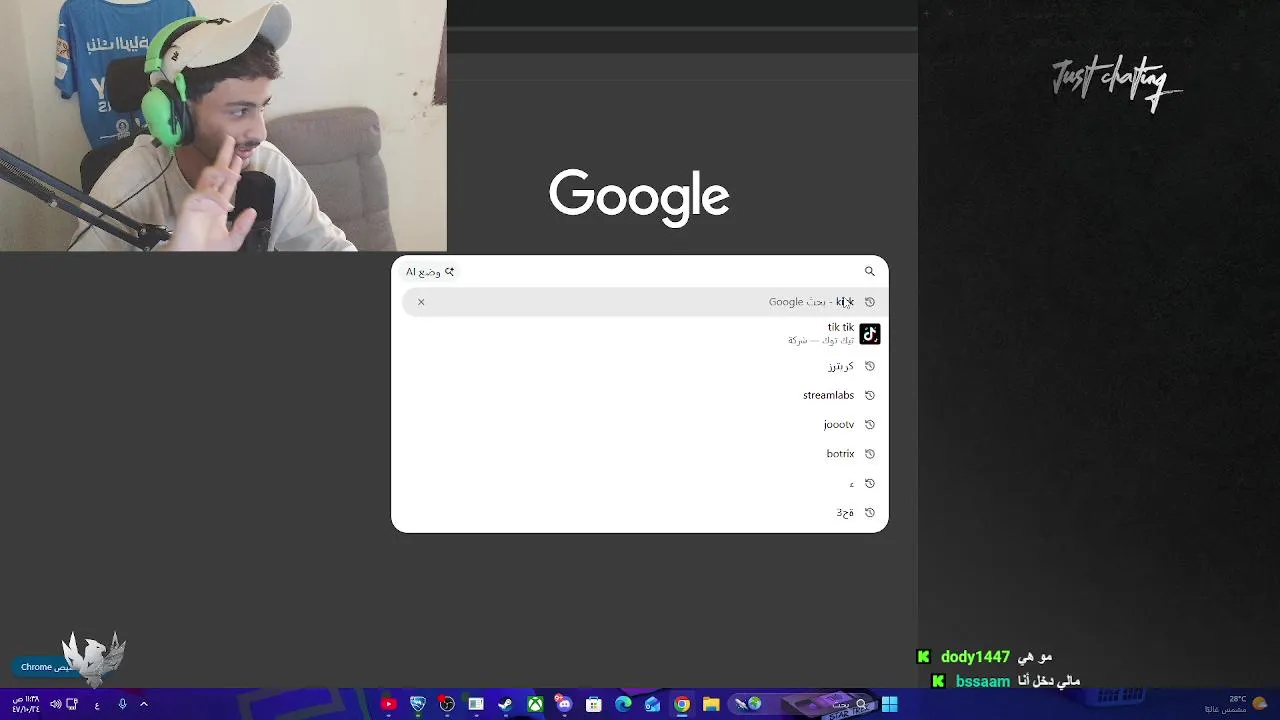Click history clock icon beside streamlabs
This screenshot has width=1280, height=720.
pyautogui.click(x=869, y=395)
